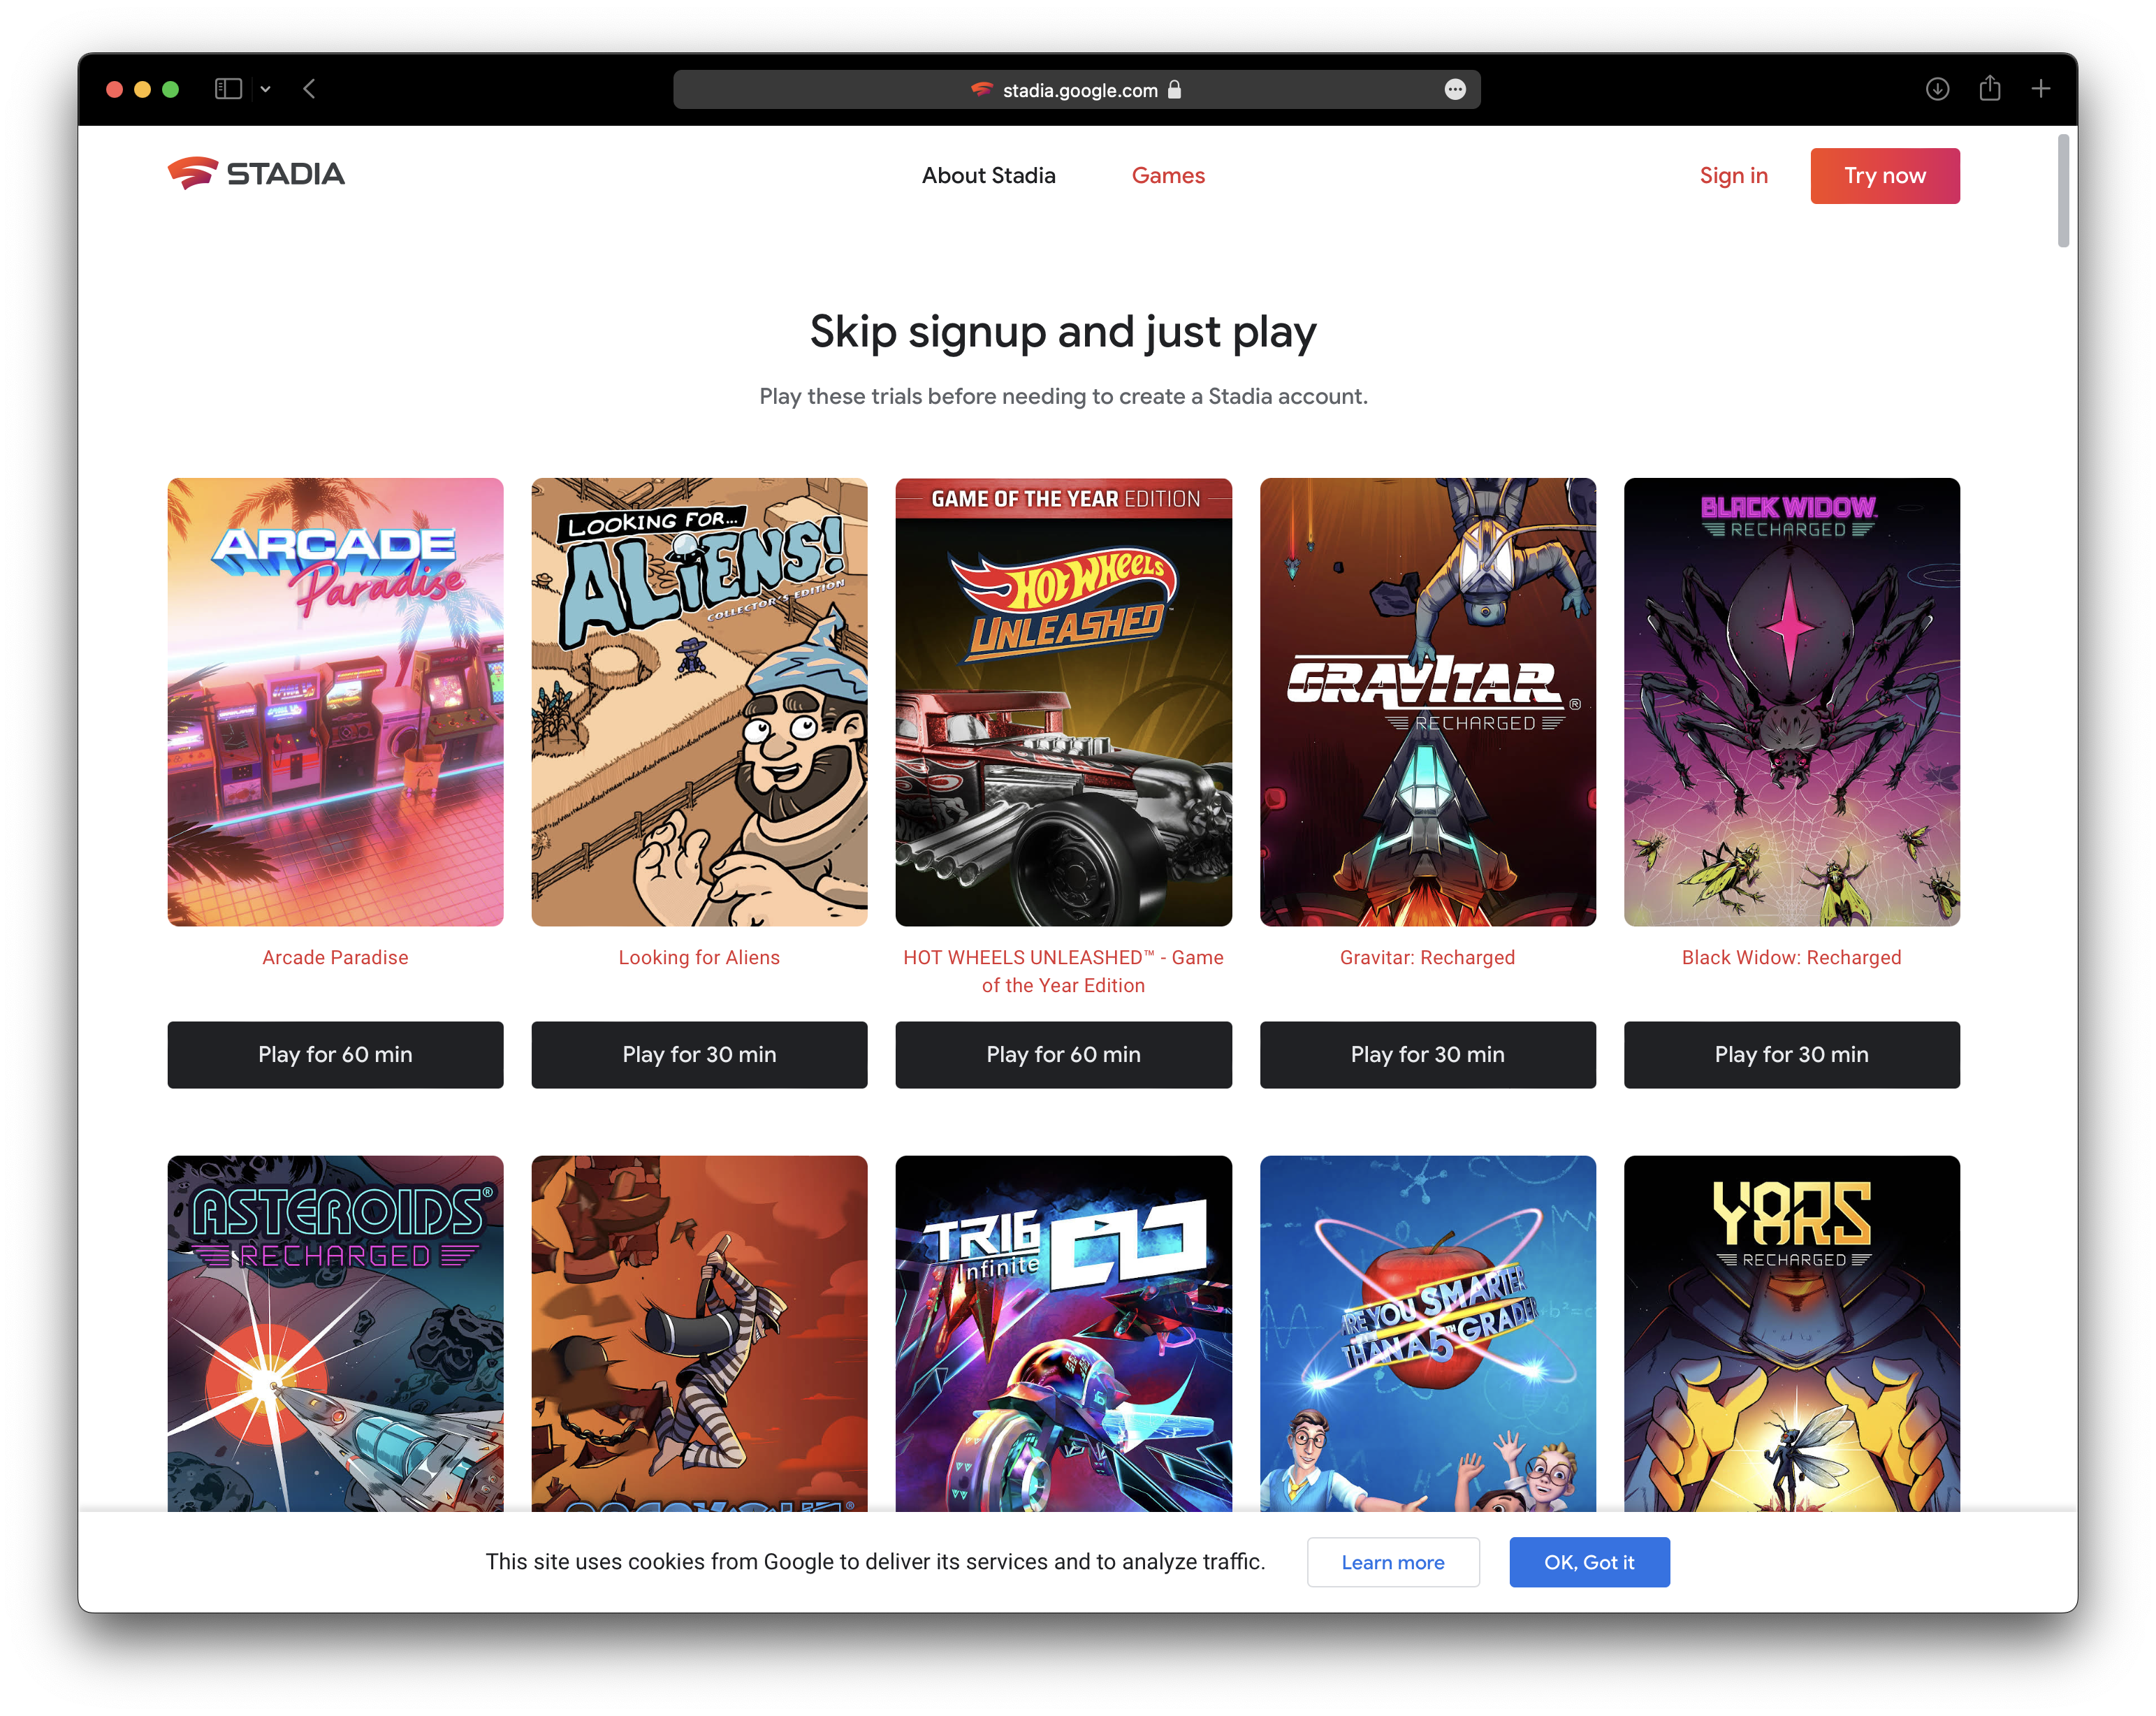Screen dimensions: 2156x1716
Task: Open the downloads icon in Safari toolbar
Action: [x=1937, y=89]
